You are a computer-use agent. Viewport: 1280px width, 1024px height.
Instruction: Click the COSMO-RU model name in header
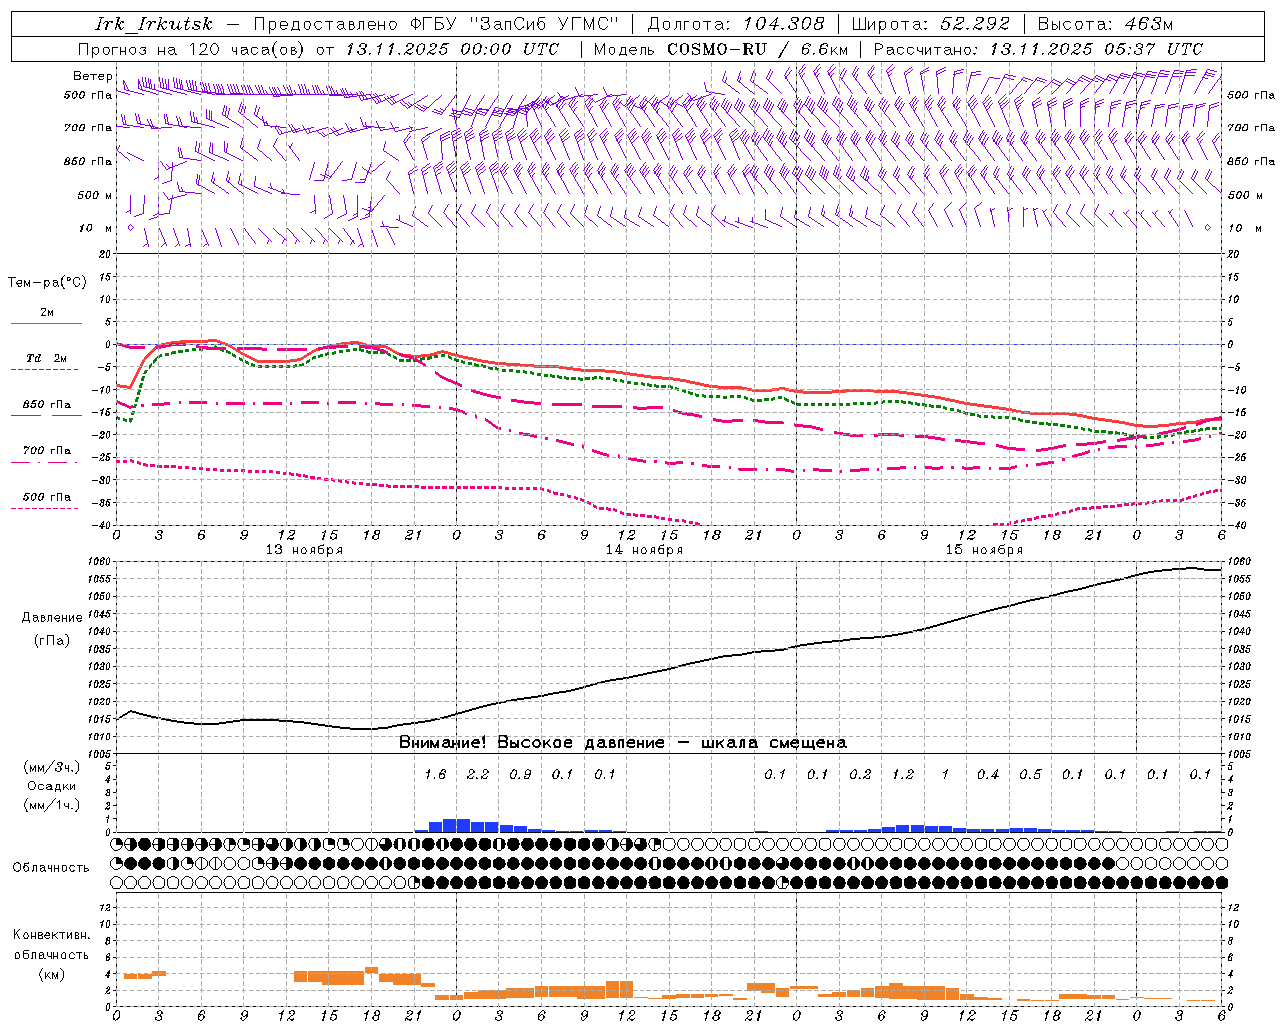[x=717, y=49]
